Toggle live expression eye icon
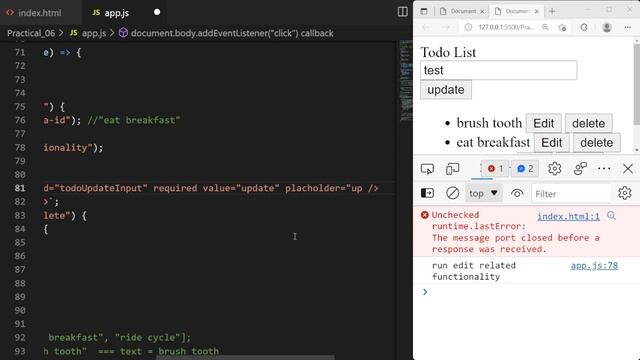This screenshot has height=360, width=640. coord(517,193)
